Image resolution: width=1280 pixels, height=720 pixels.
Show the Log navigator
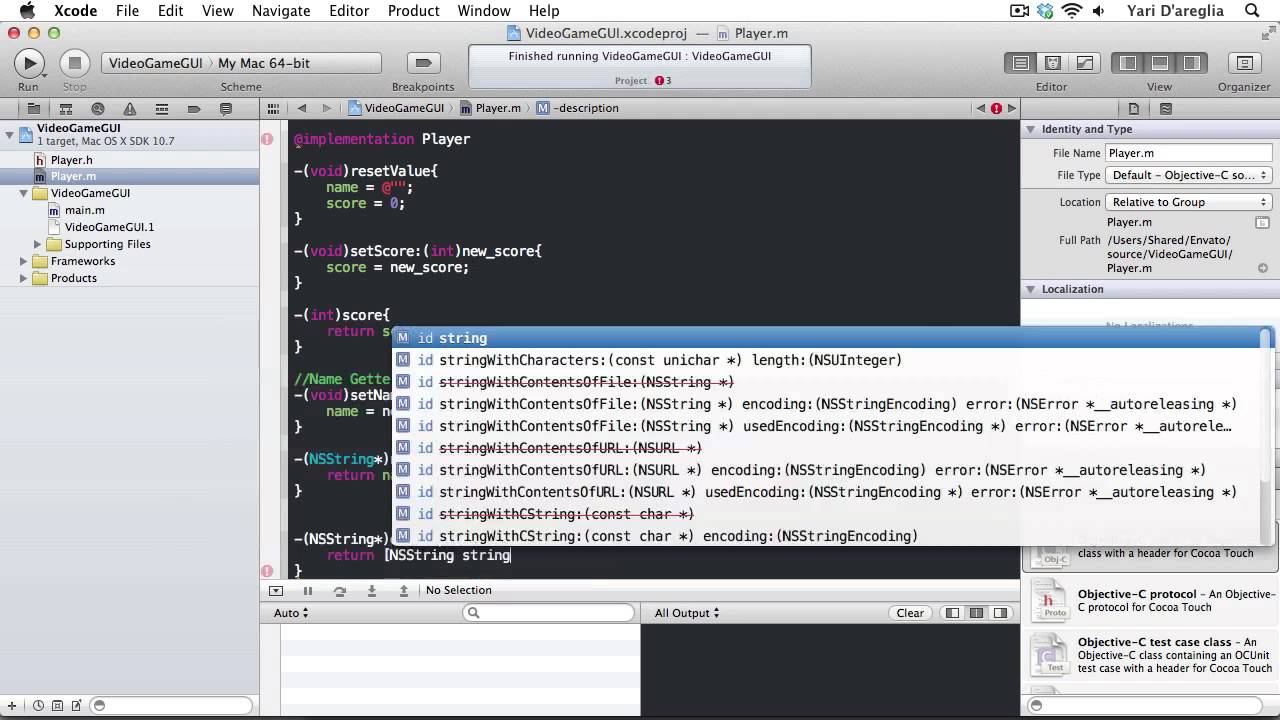click(x=226, y=109)
